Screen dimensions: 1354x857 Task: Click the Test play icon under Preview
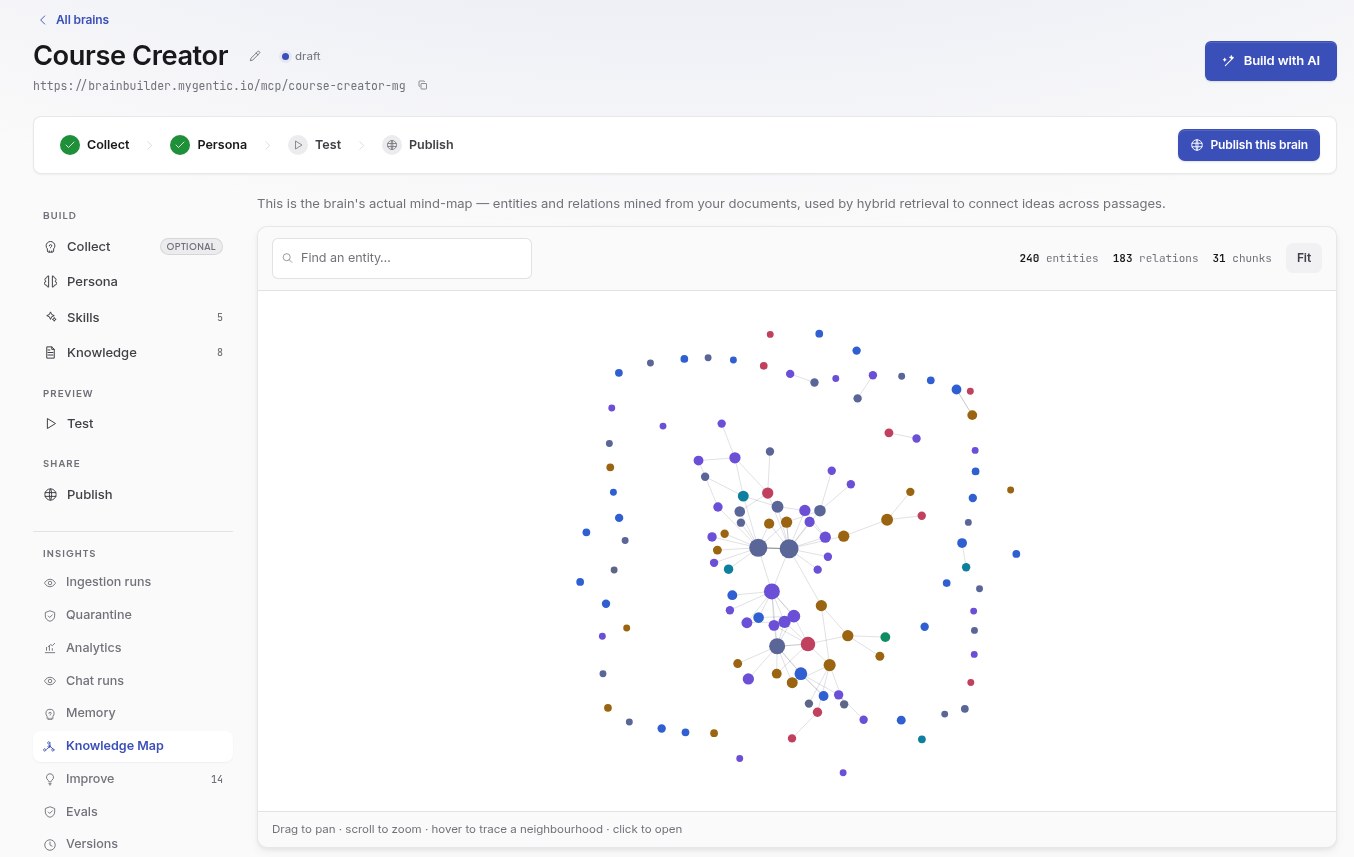tap(50, 424)
